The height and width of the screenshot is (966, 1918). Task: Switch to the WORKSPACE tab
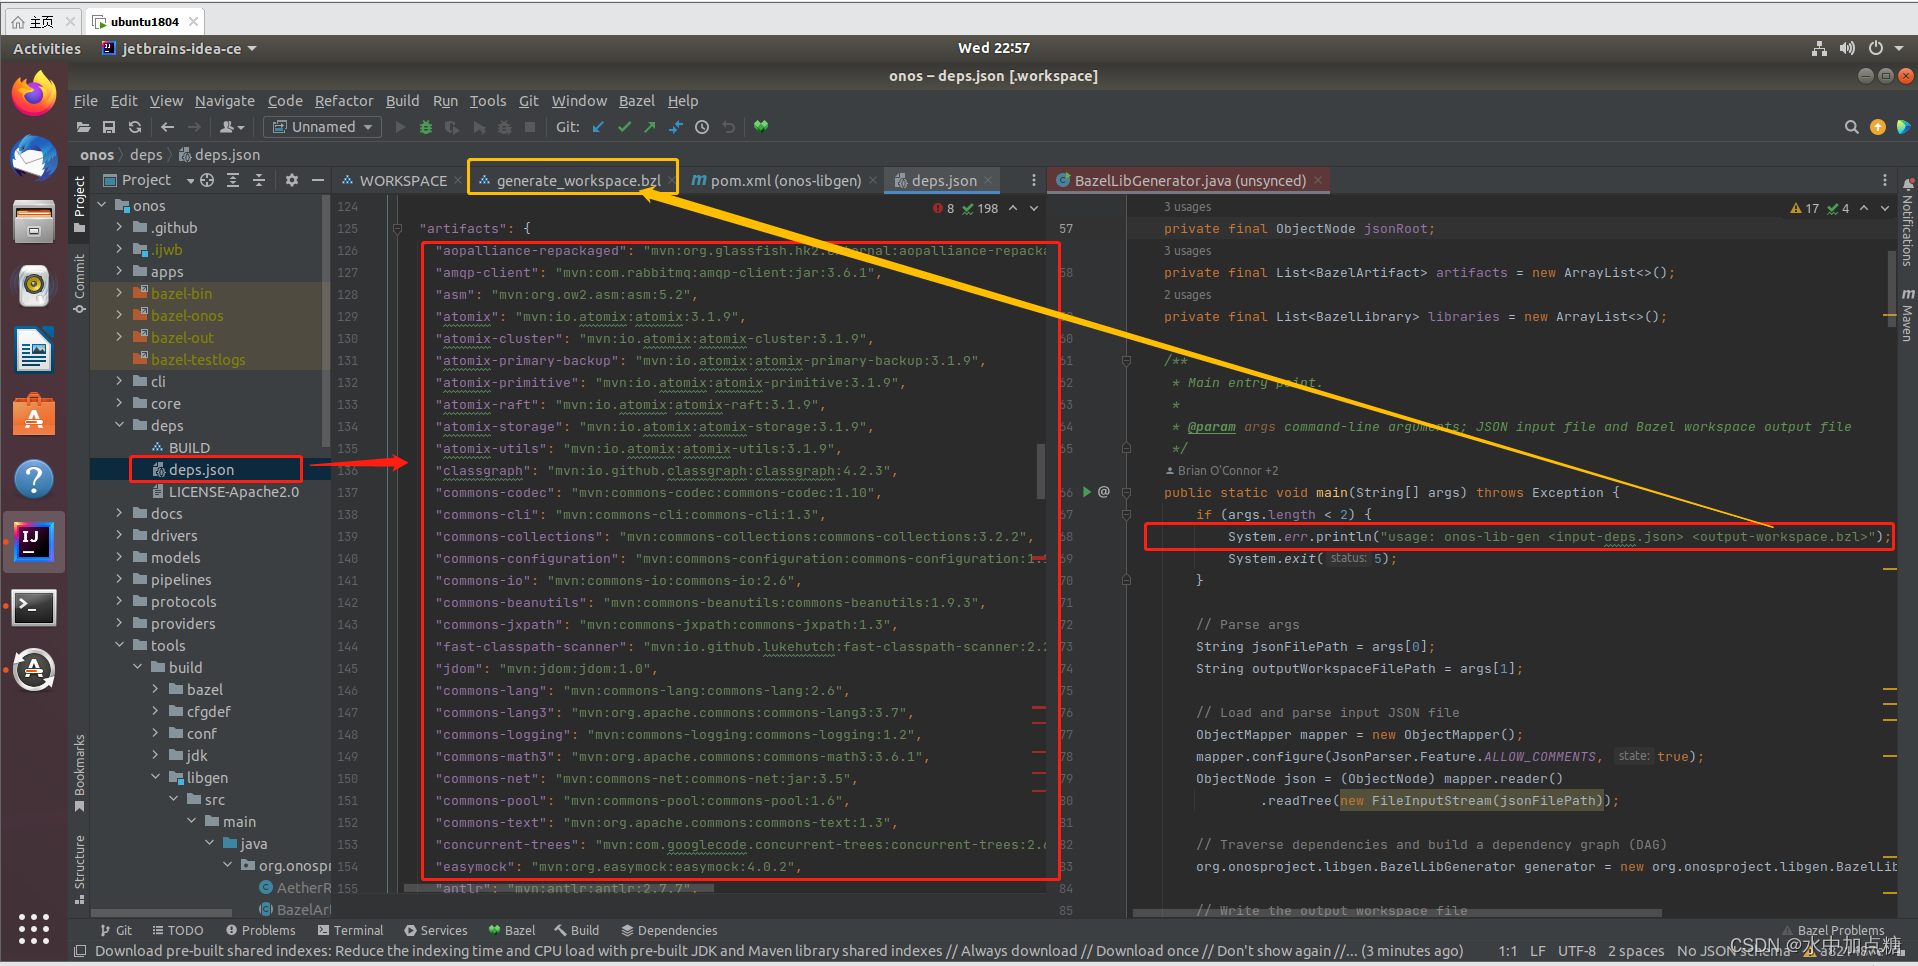coord(394,180)
